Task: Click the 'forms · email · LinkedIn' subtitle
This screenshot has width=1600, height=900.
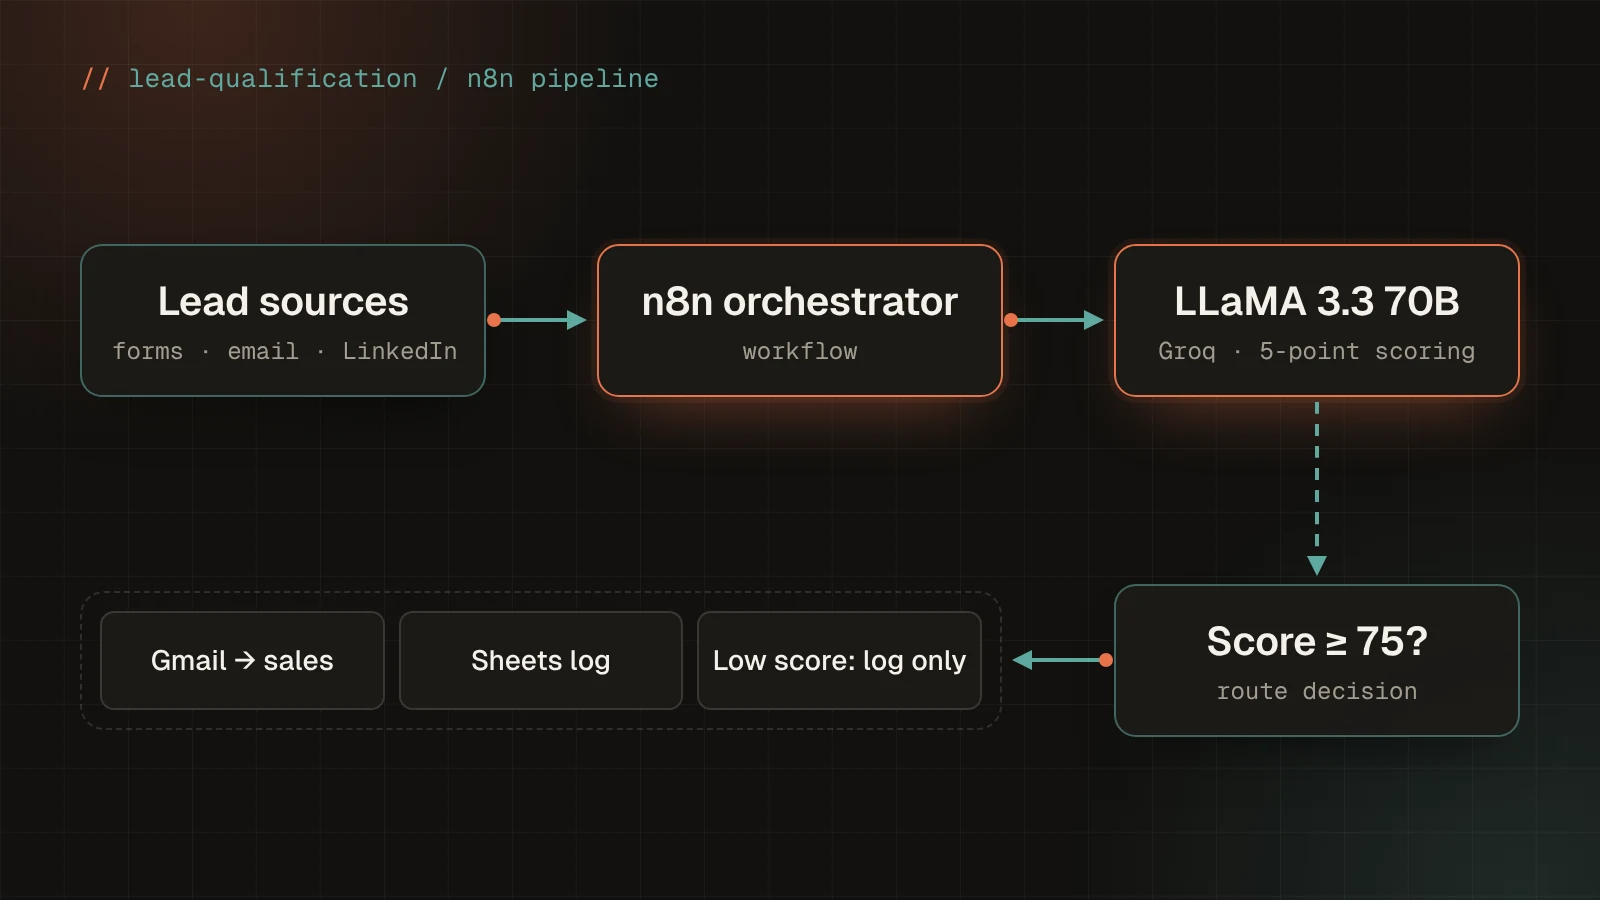Action: click(285, 351)
